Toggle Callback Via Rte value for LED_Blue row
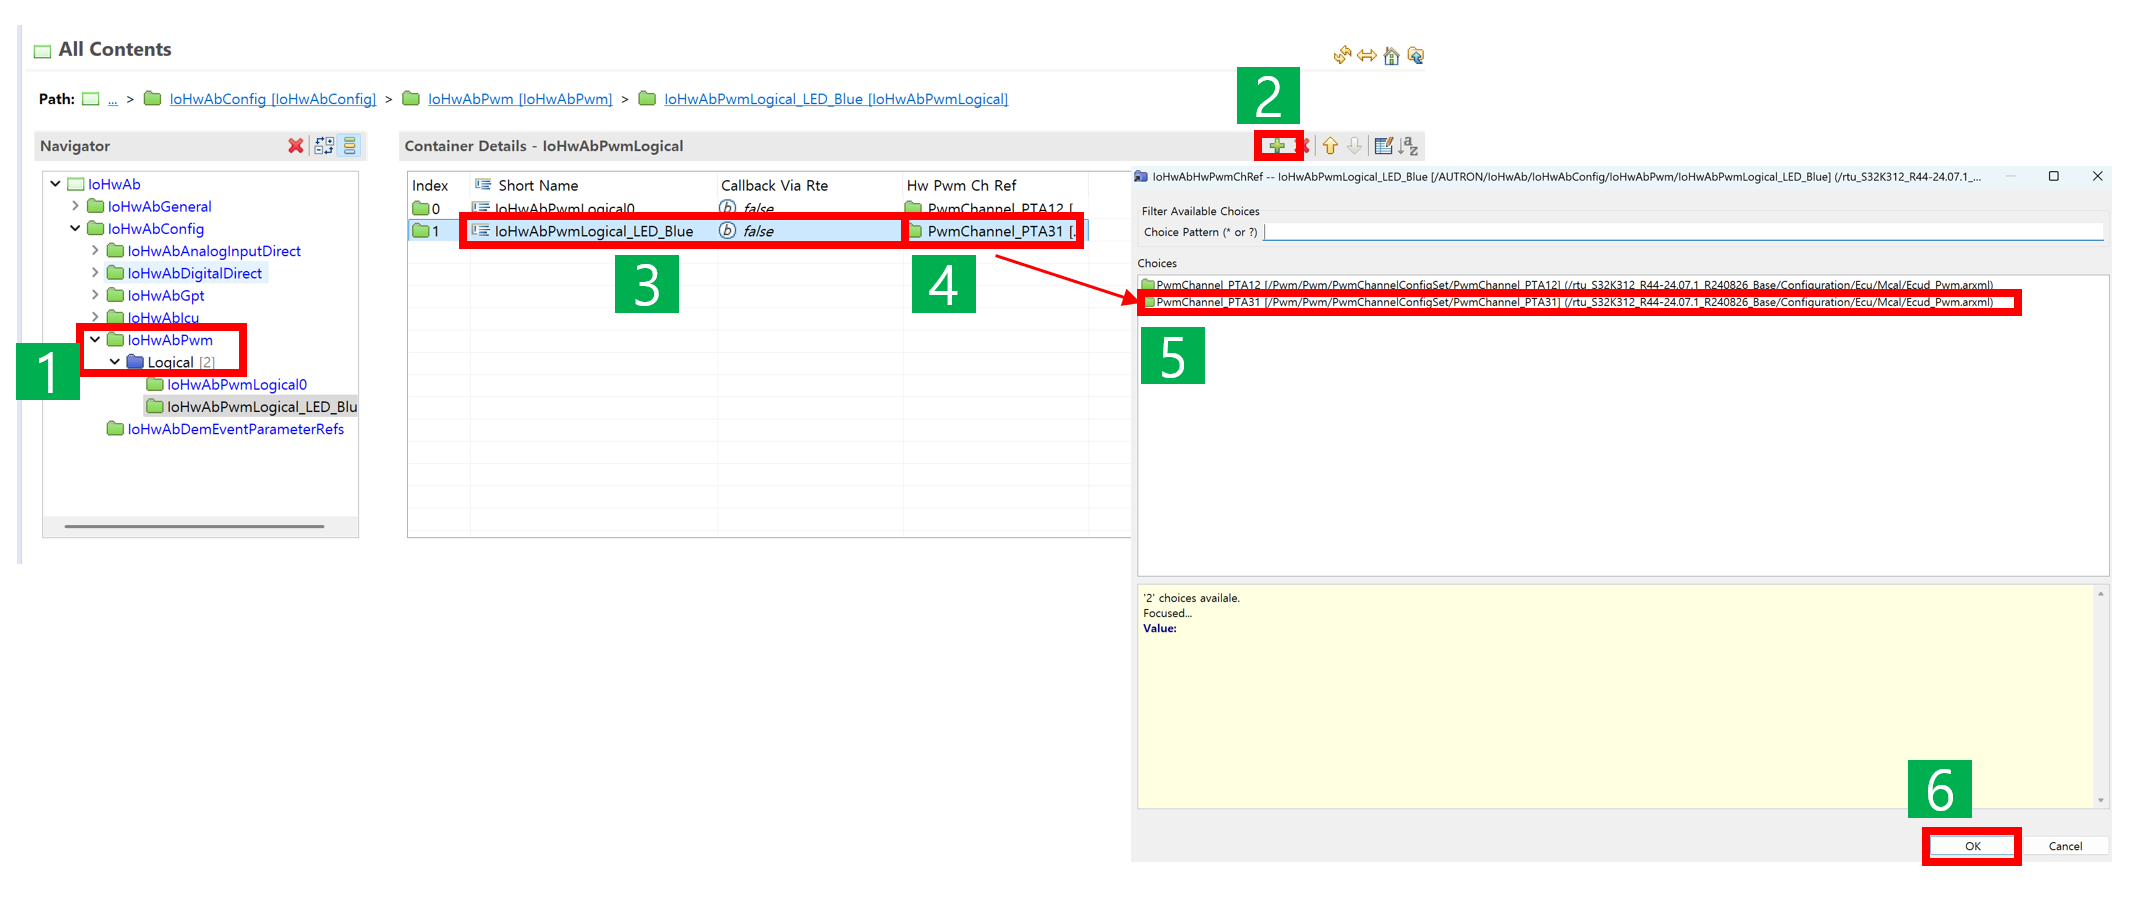The image size is (2132, 900). tap(757, 231)
